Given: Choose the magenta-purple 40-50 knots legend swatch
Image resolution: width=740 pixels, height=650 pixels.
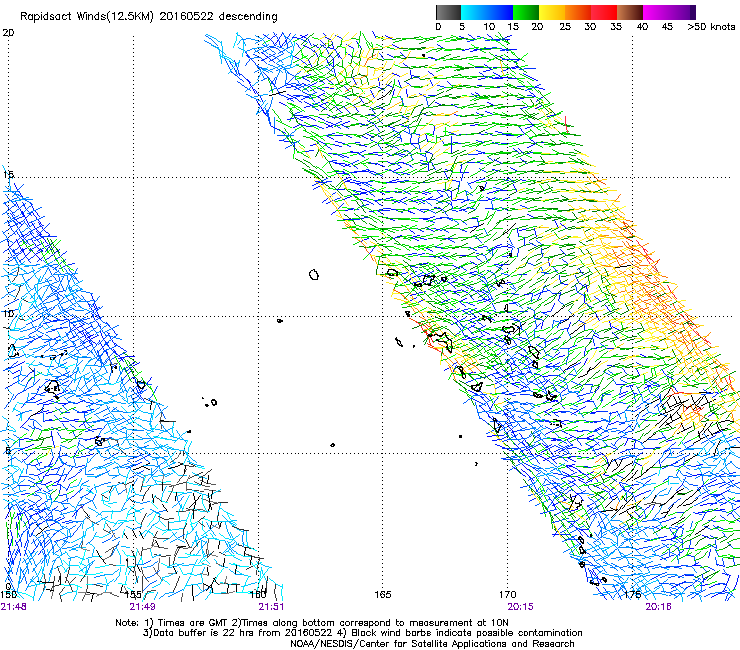Looking at the screenshot, I should point(669,12).
